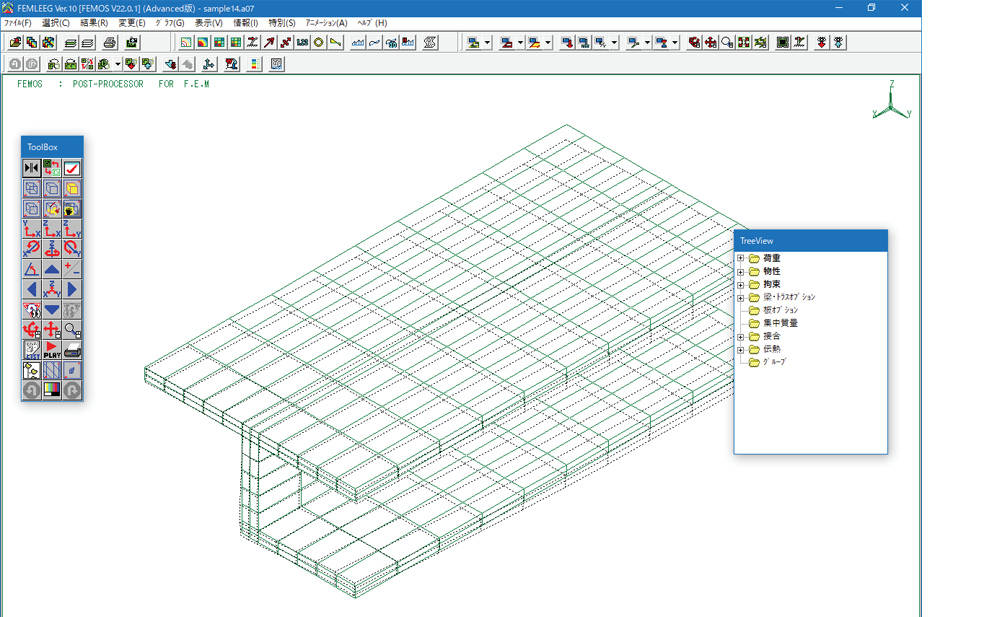Click the color bars icon in ToolBox

(52, 390)
